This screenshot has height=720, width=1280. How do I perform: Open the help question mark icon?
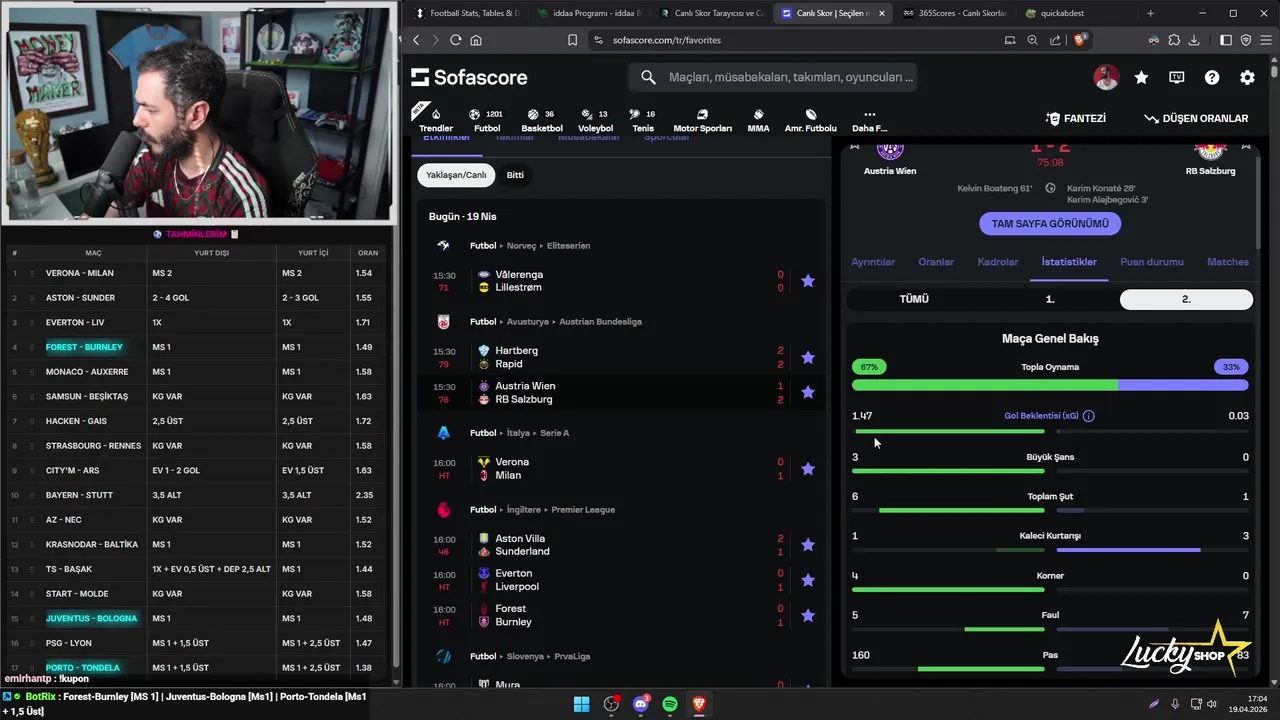[1212, 77]
